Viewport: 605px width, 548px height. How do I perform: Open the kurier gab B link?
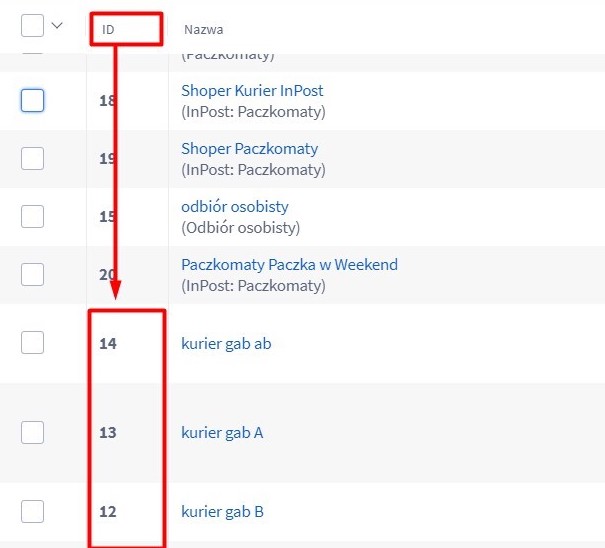pos(222,512)
